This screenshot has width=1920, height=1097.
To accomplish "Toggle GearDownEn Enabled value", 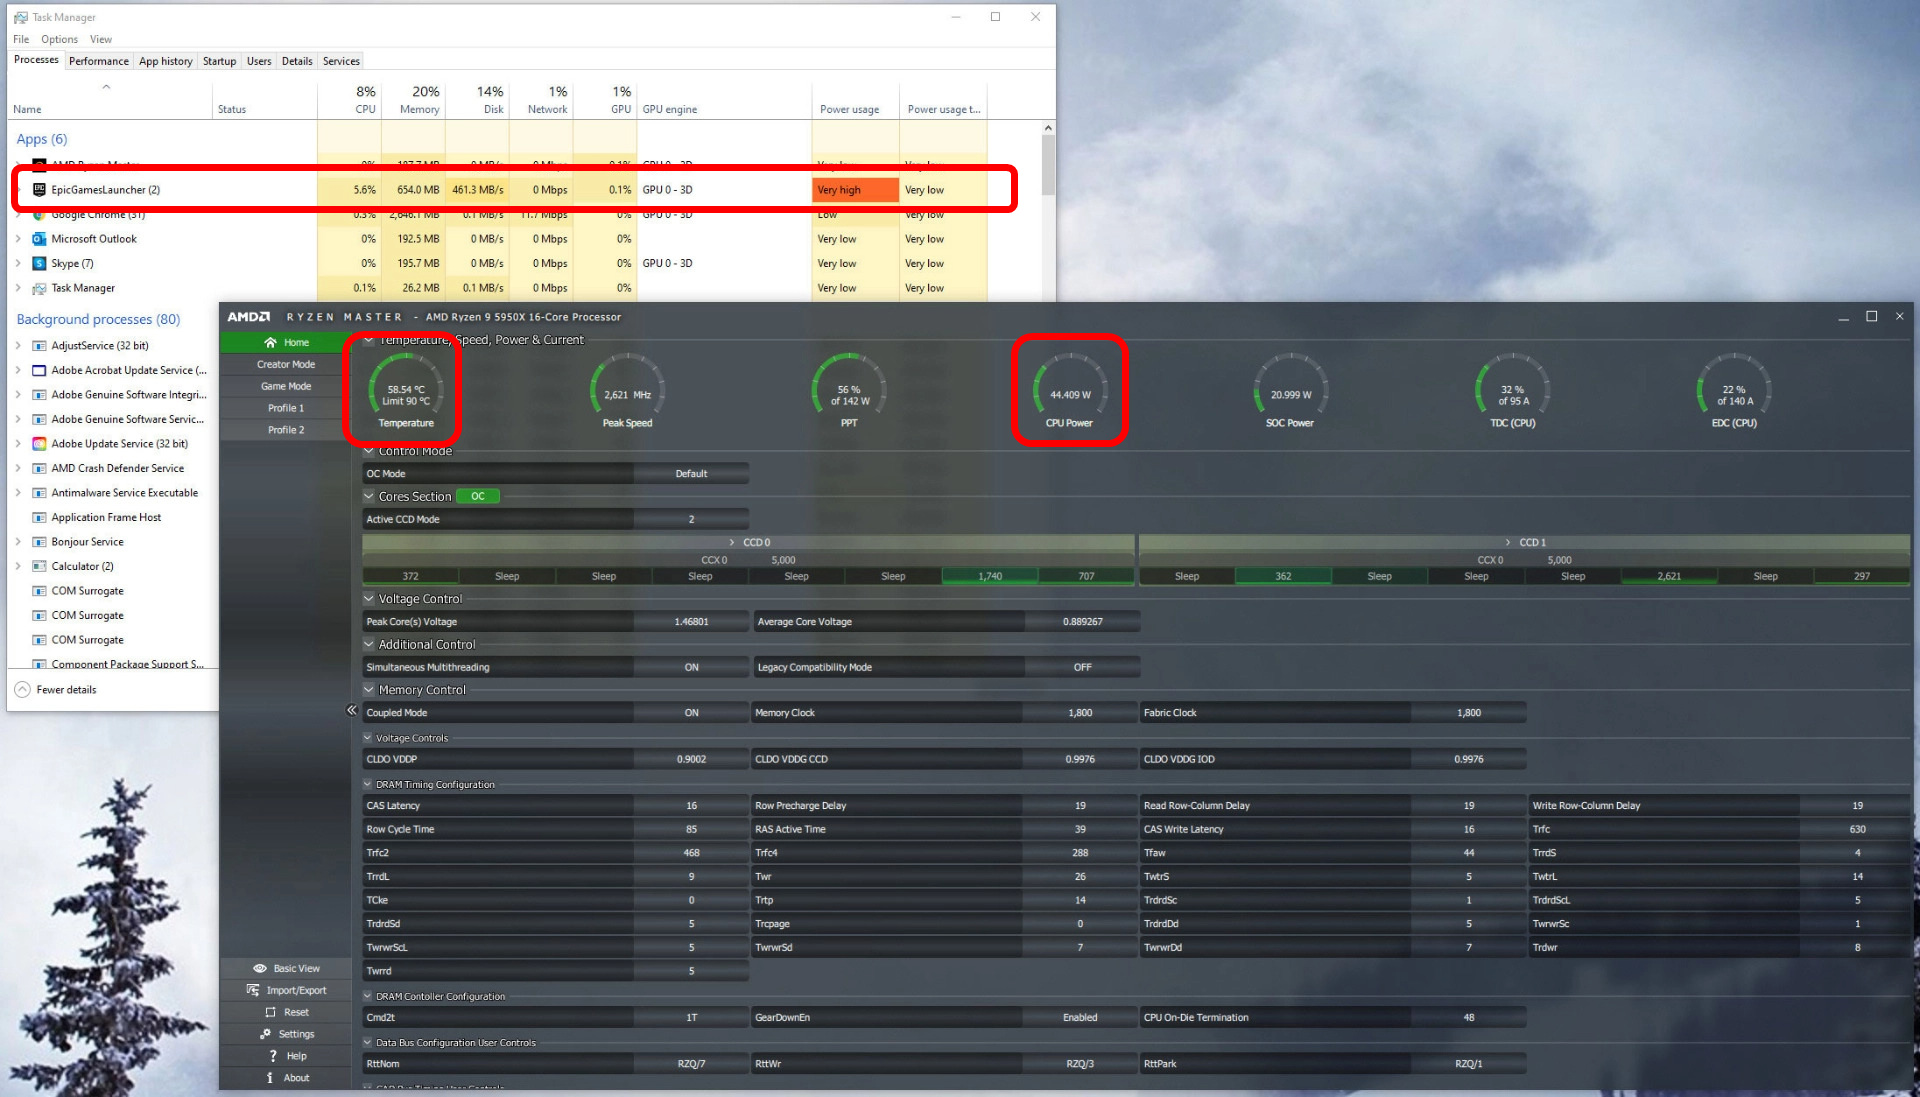I will tap(1080, 1017).
